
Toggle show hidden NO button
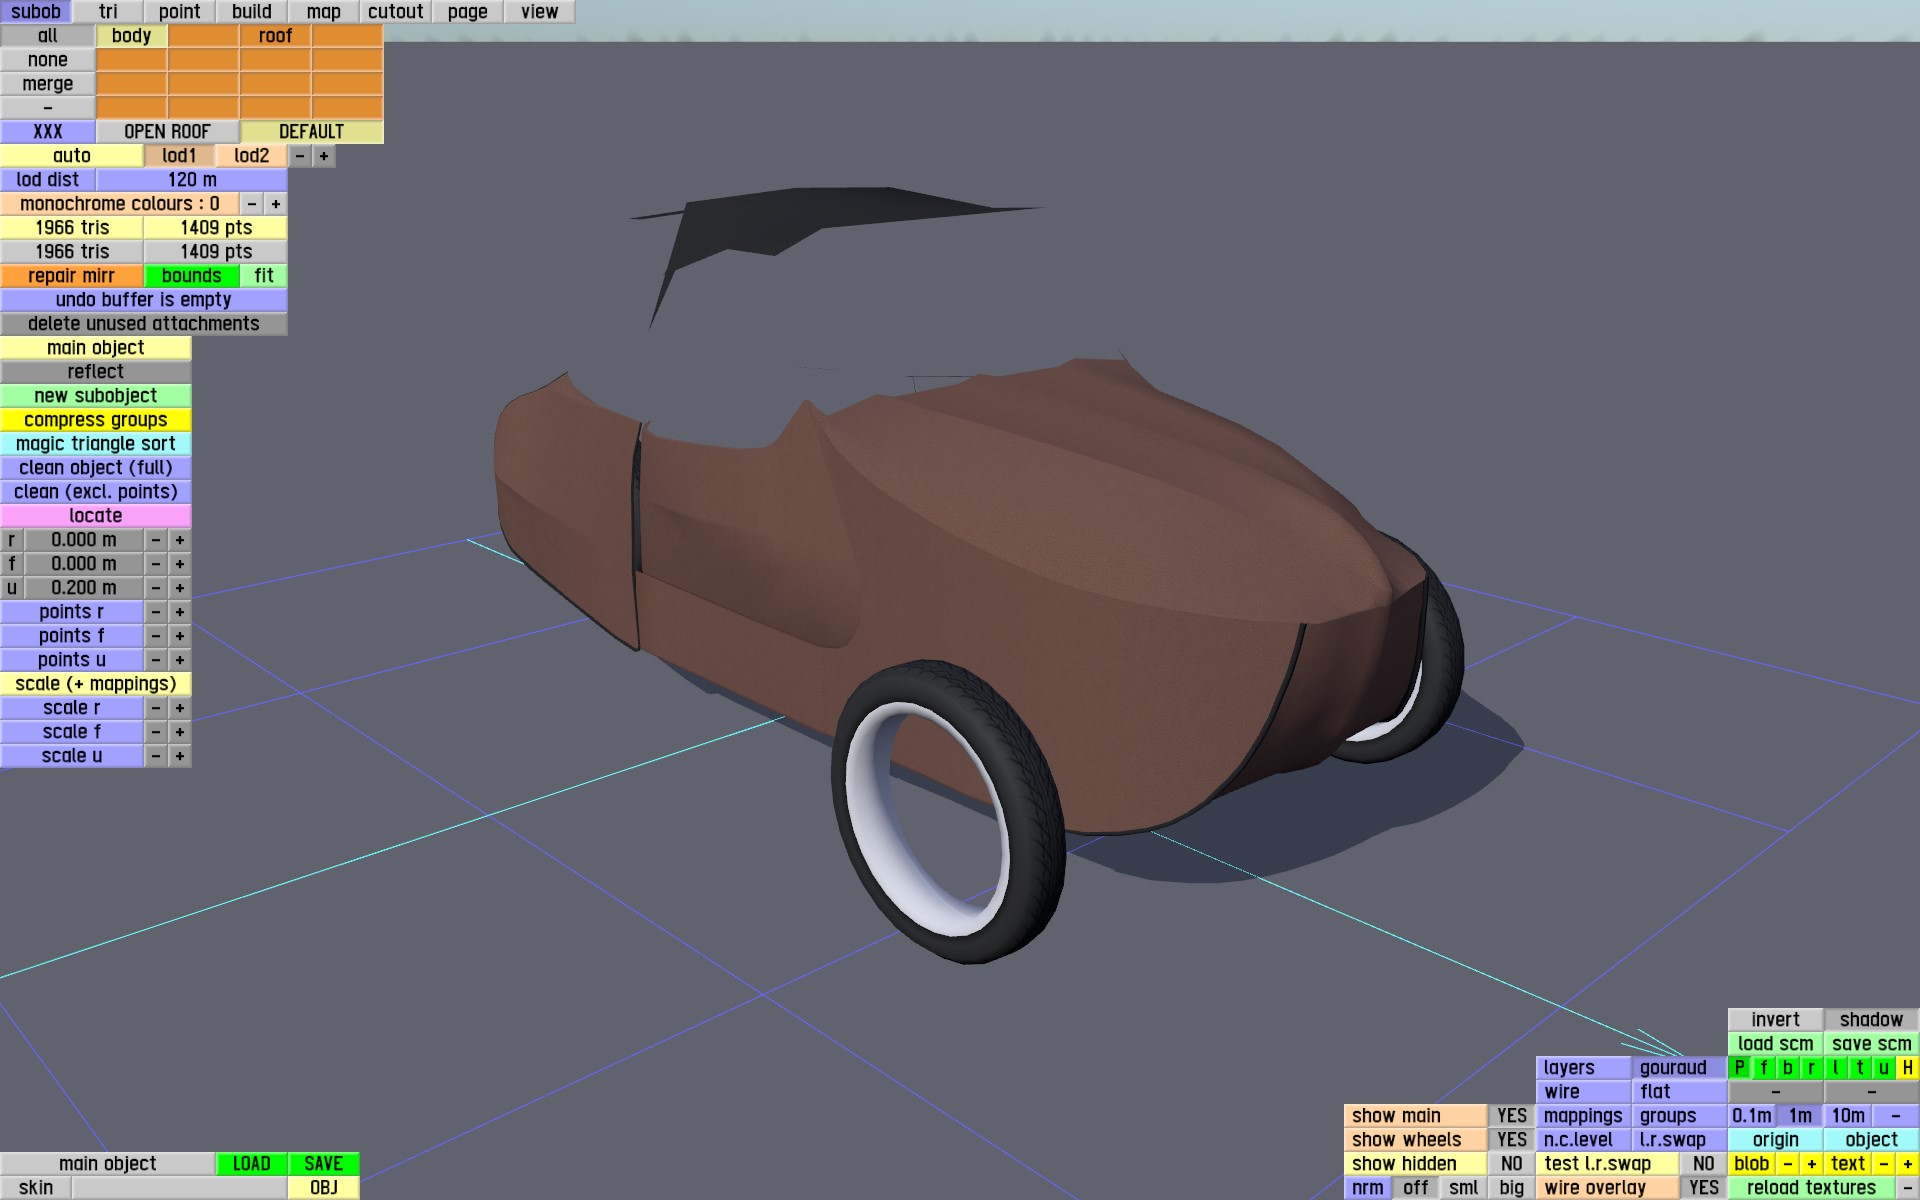1511,1164
